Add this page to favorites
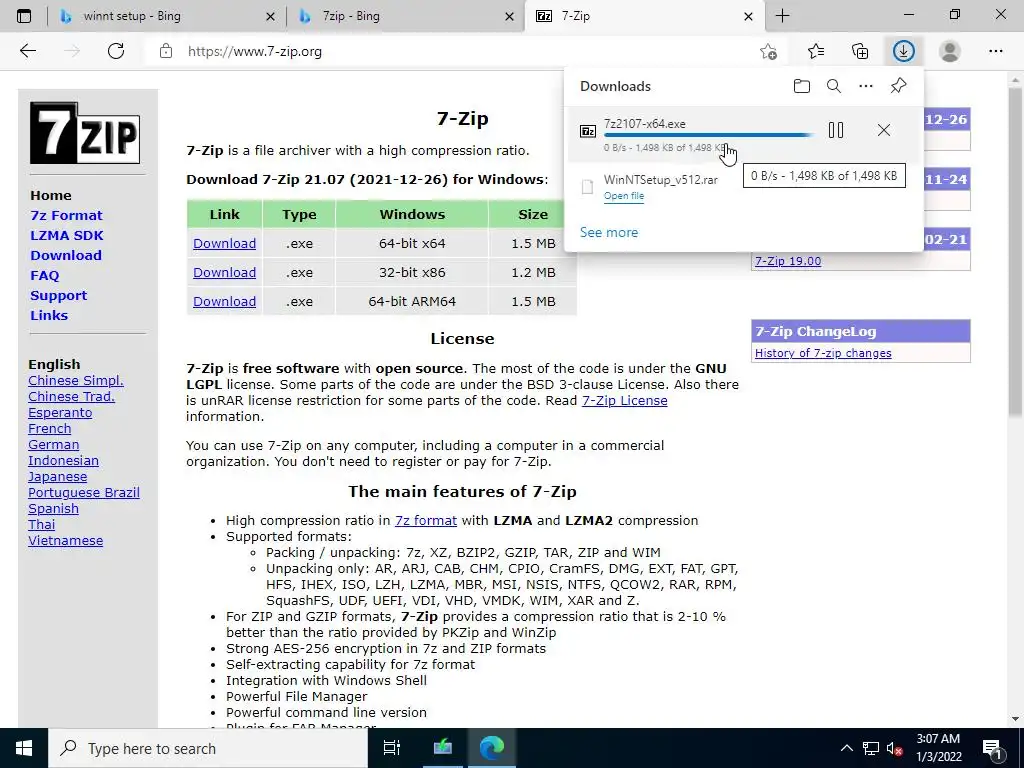This screenshot has height=768, width=1024. pyautogui.click(x=769, y=51)
